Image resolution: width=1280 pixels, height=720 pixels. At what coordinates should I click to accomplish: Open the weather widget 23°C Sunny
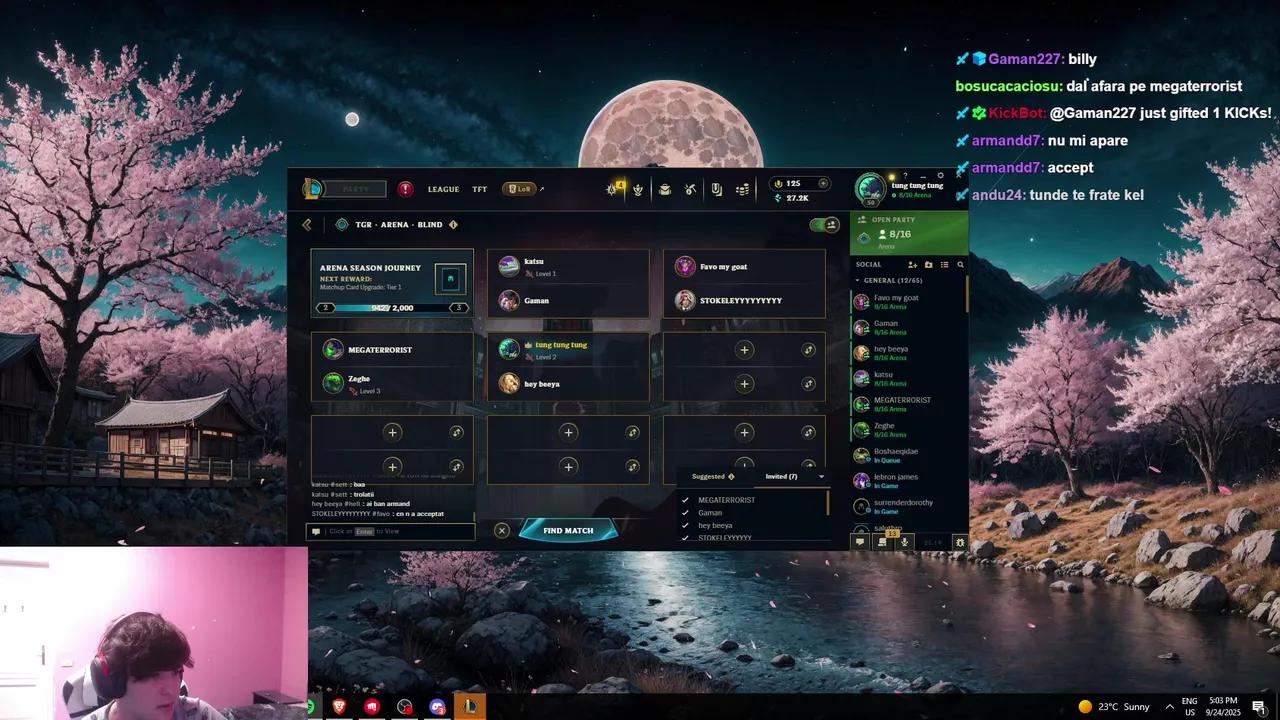click(1114, 706)
